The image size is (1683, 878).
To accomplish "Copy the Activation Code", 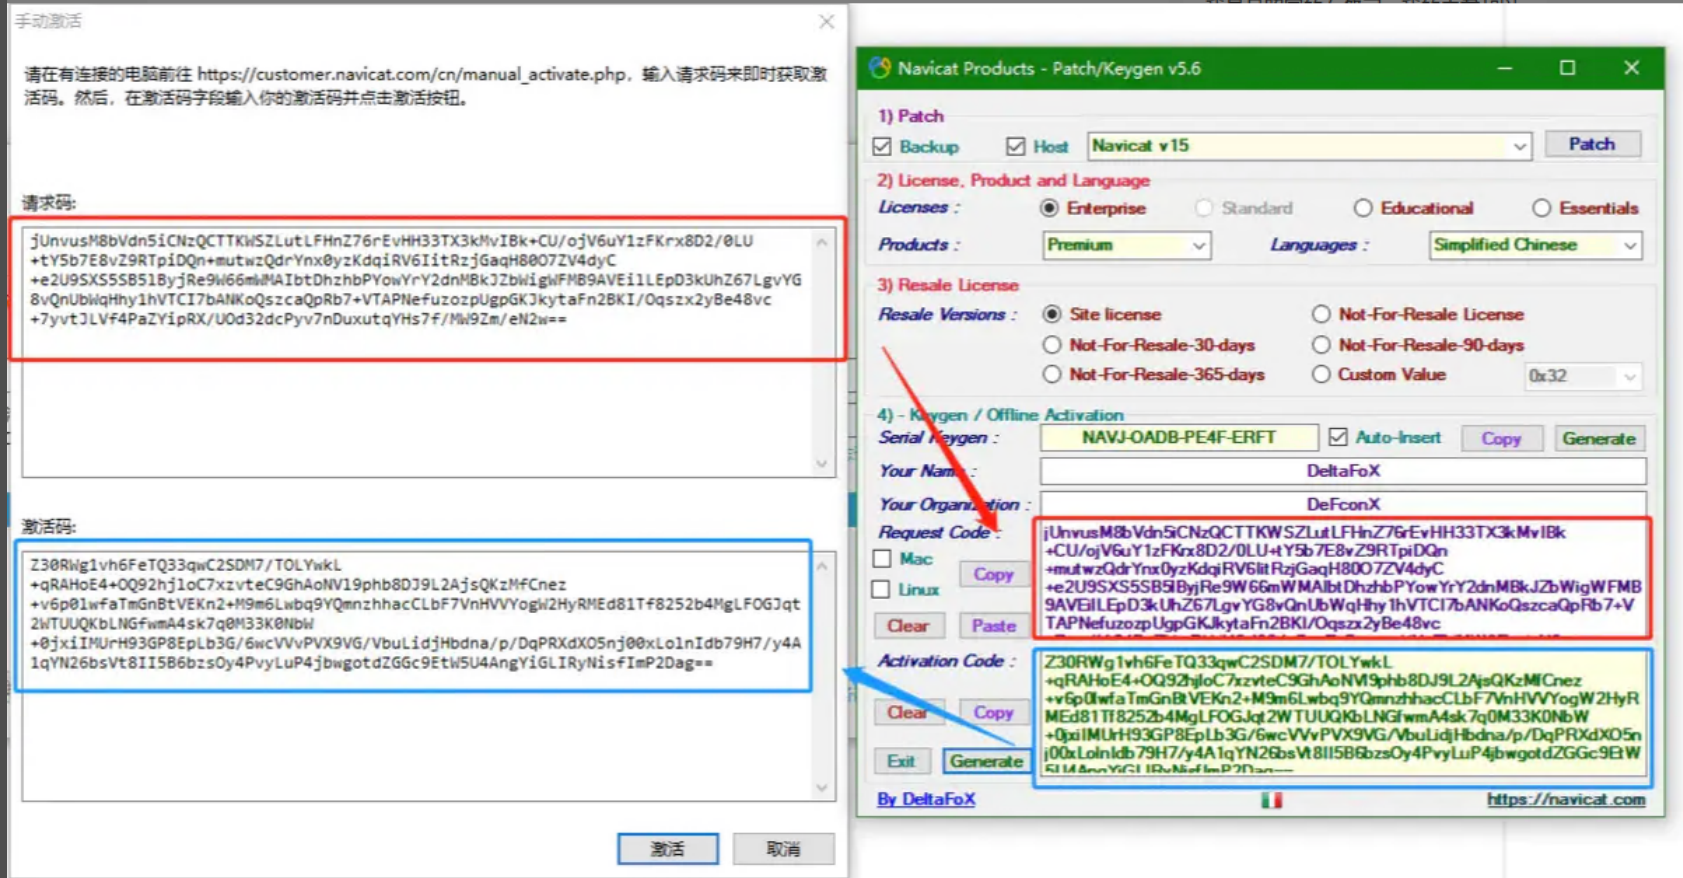I will tap(994, 712).
